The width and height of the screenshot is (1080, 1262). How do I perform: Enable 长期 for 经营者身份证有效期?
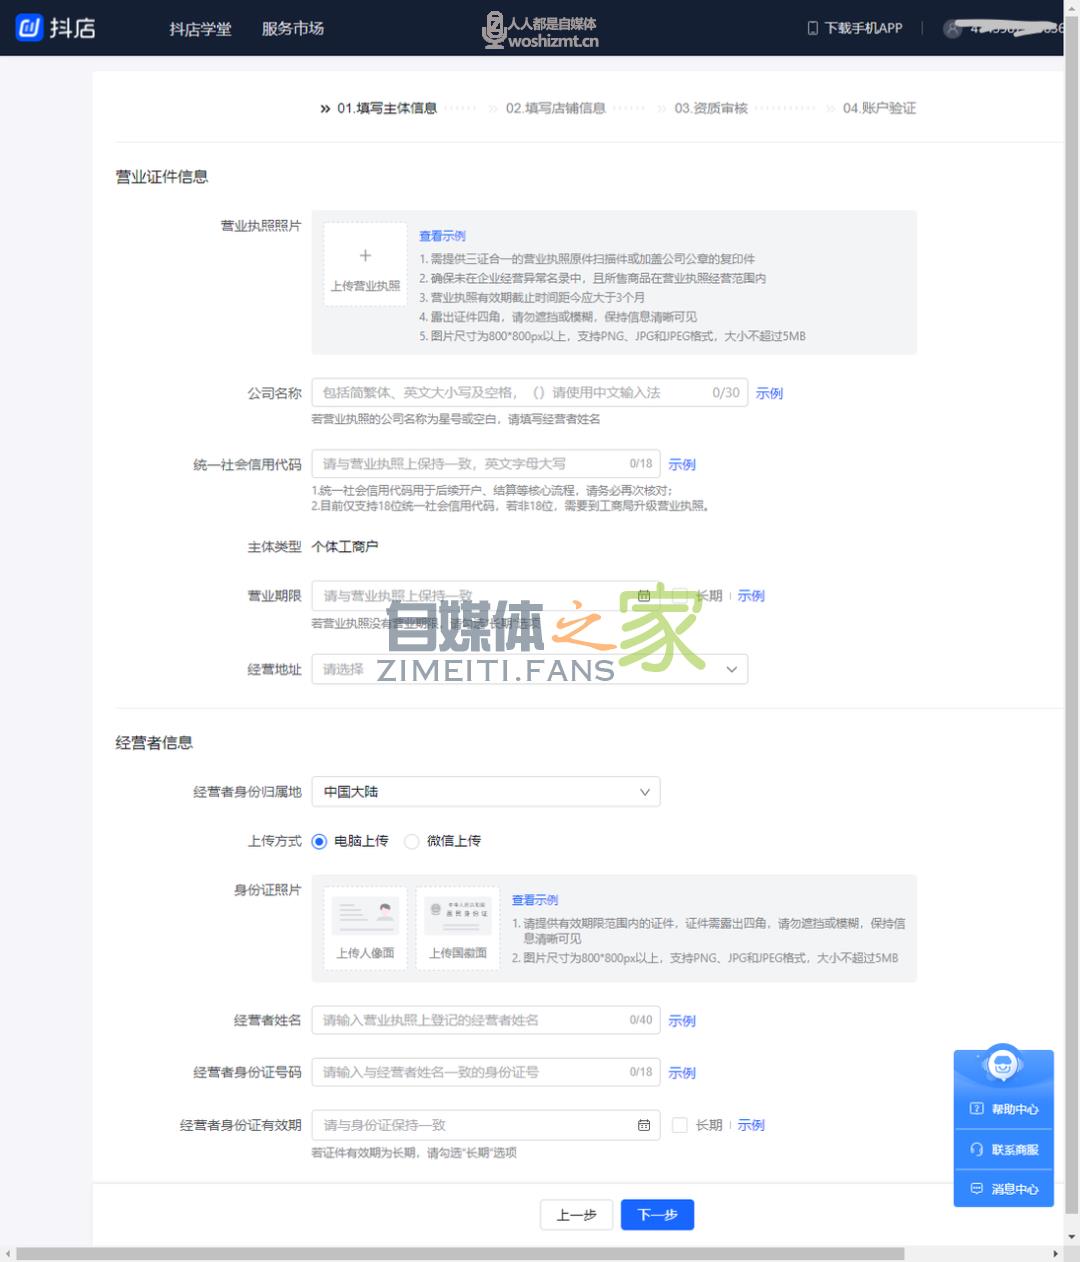[x=682, y=1124]
